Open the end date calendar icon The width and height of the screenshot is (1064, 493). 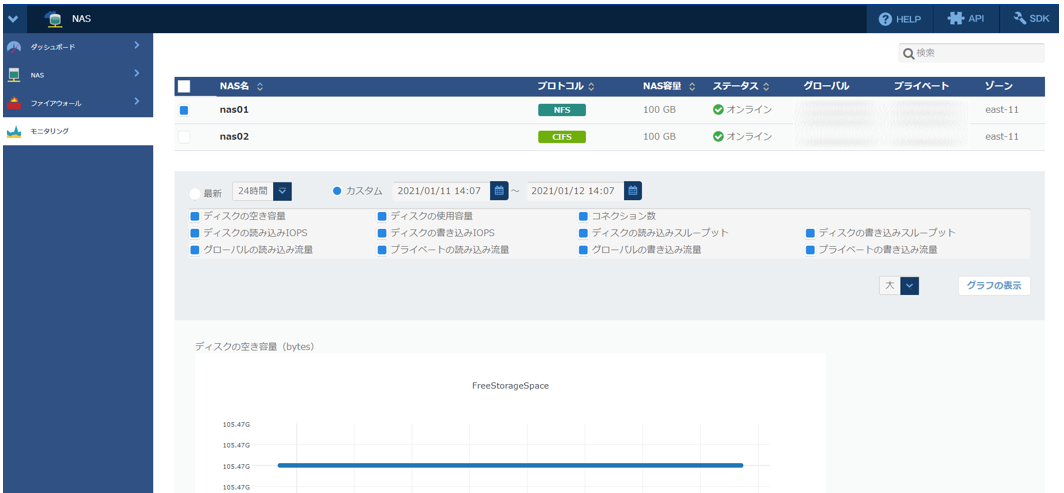632,191
